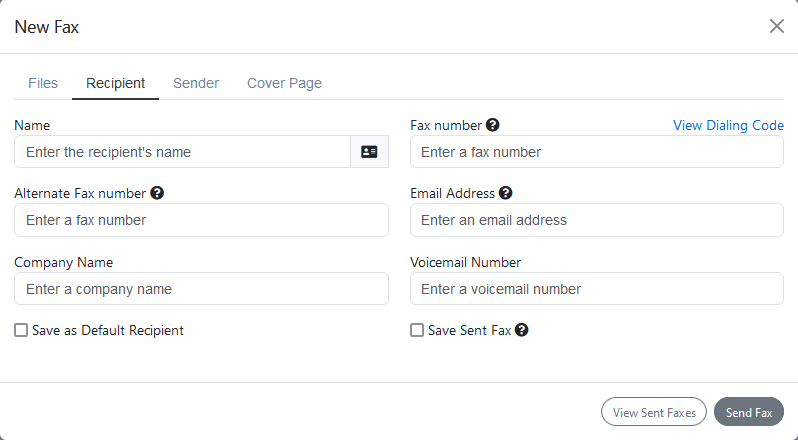Click the Company Name label

click(64, 262)
